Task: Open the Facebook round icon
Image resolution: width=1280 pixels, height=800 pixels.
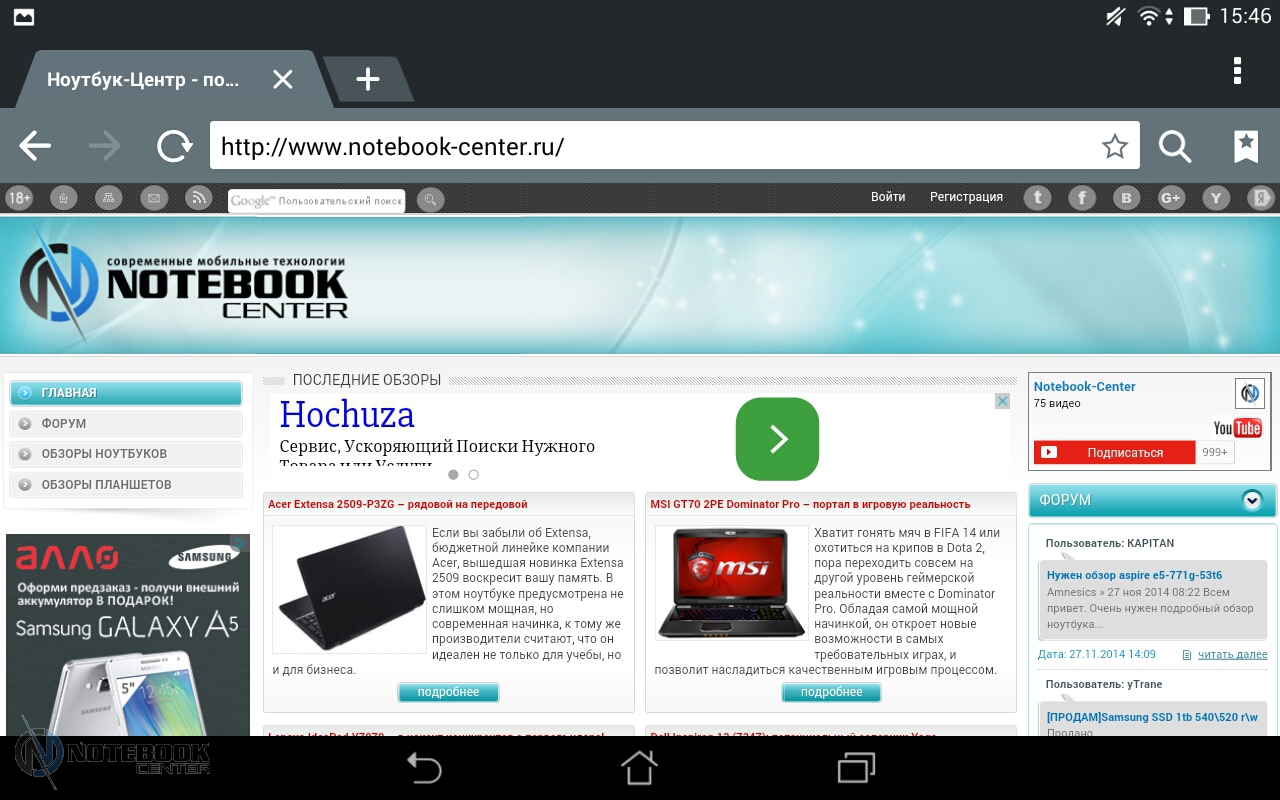Action: coord(1082,198)
